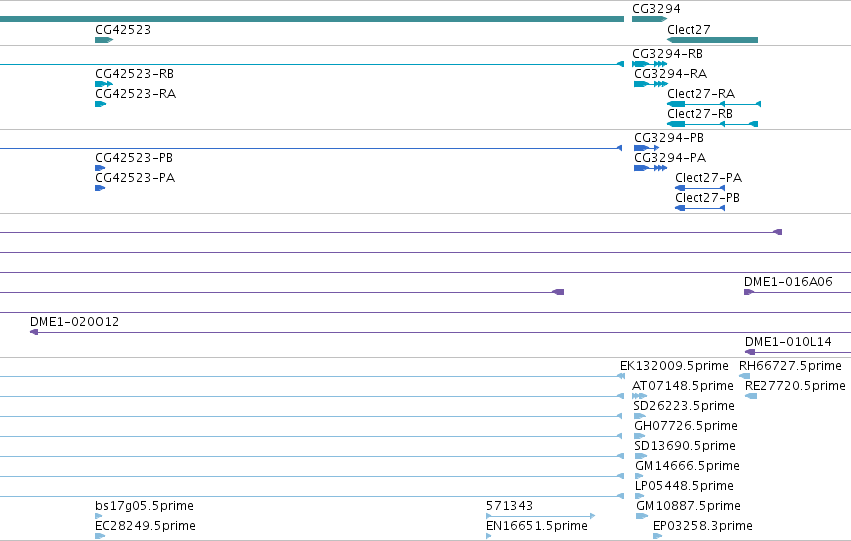Select the CG42523-PA protein feature

(100, 188)
